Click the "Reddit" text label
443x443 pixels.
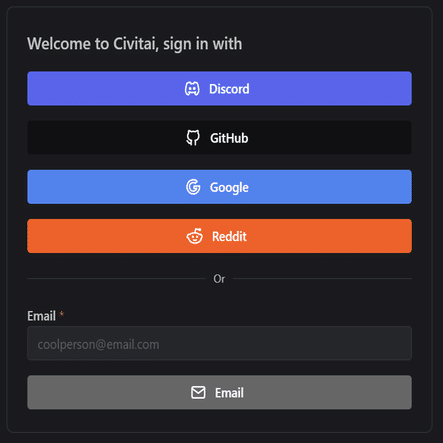pos(229,236)
